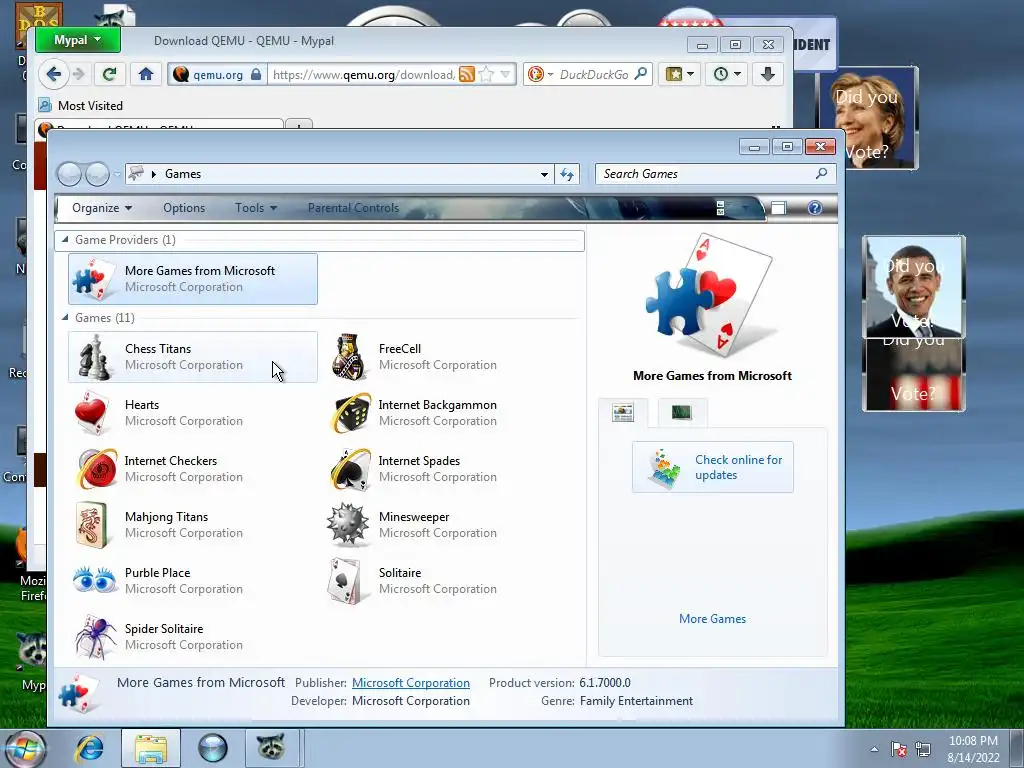1024x768 pixels.
Task: Click network icon in system tray
Action: tap(923, 749)
